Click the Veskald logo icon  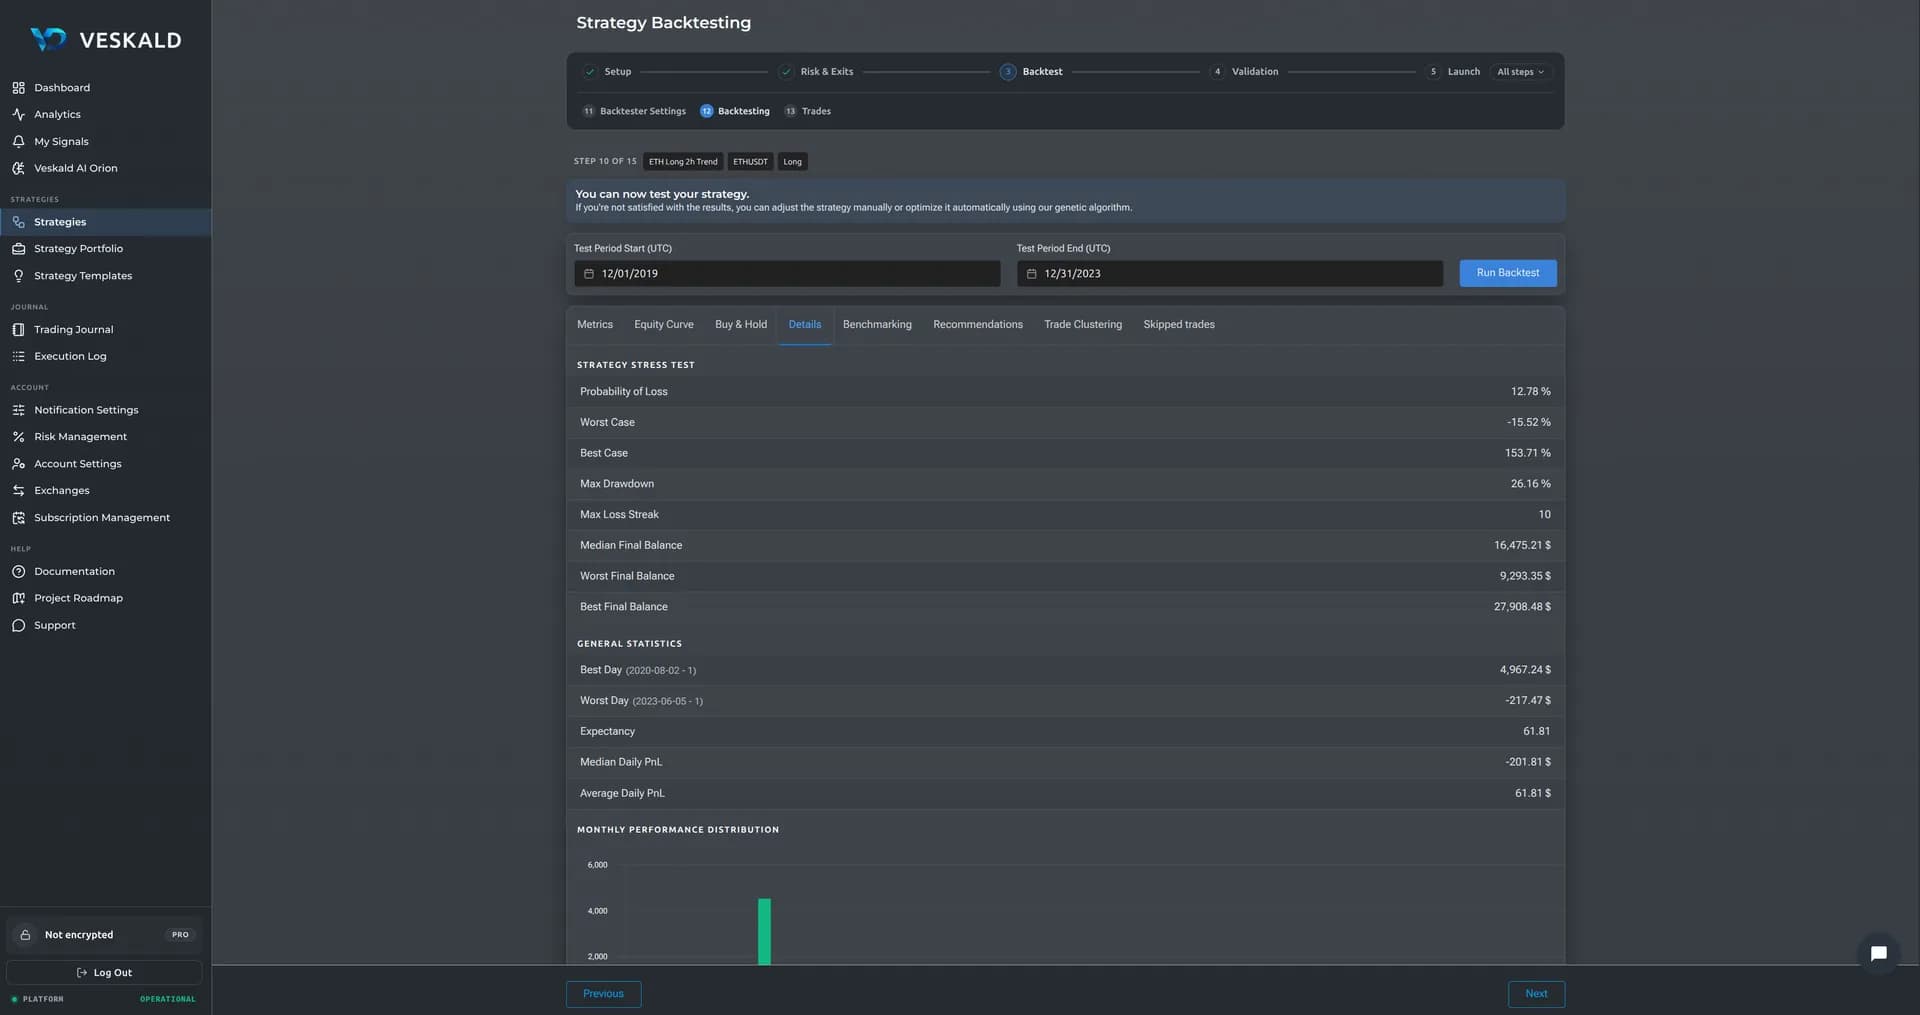pyautogui.click(x=48, y=39)
